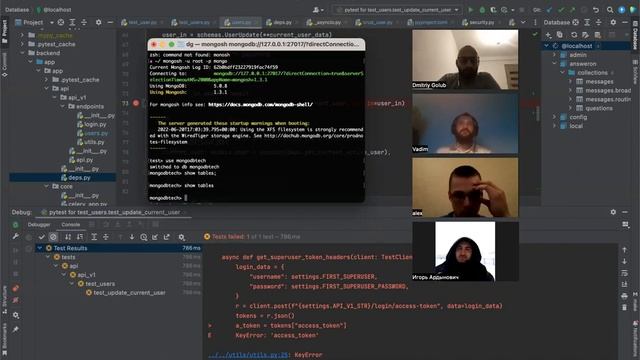This screenshot has height=360, width=640.
Task: Collapse the backend folder
Action: coord(23,53)
